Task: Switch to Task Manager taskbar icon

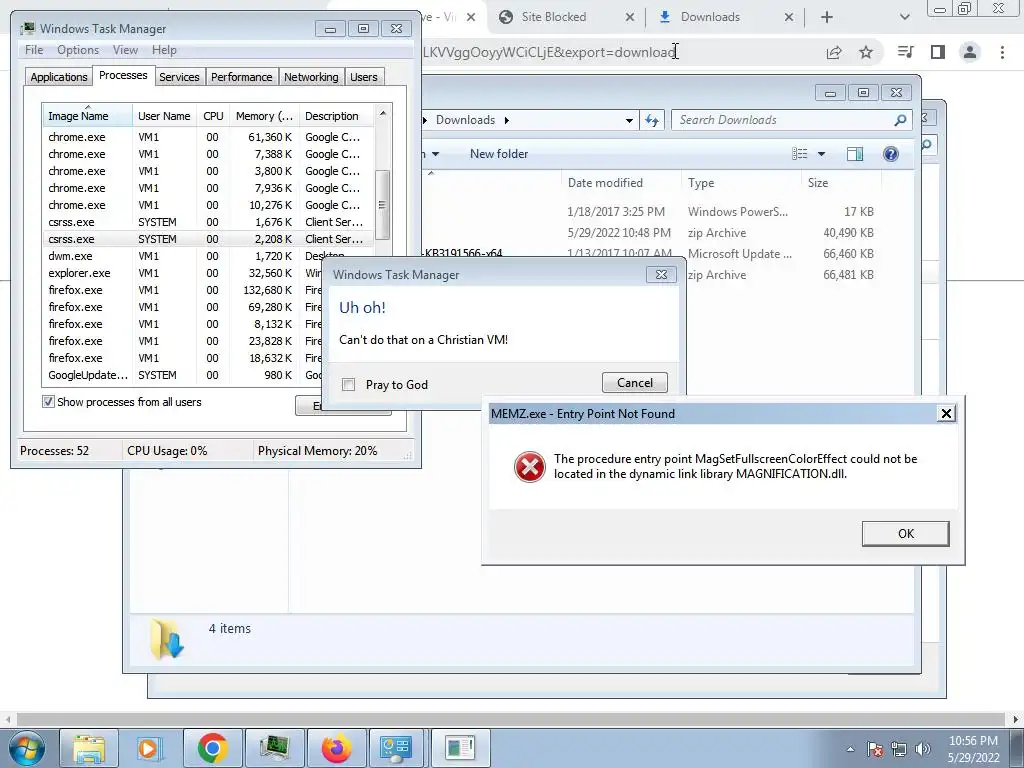Action: click(x=275, y=748)
